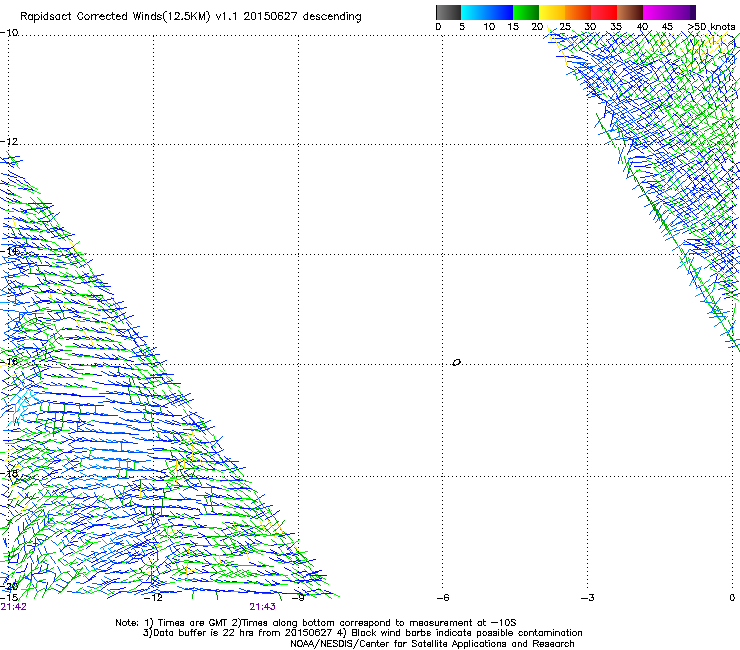Click the '-15' longitude label on bottom axis
The image size is (740, 650).
9,598
